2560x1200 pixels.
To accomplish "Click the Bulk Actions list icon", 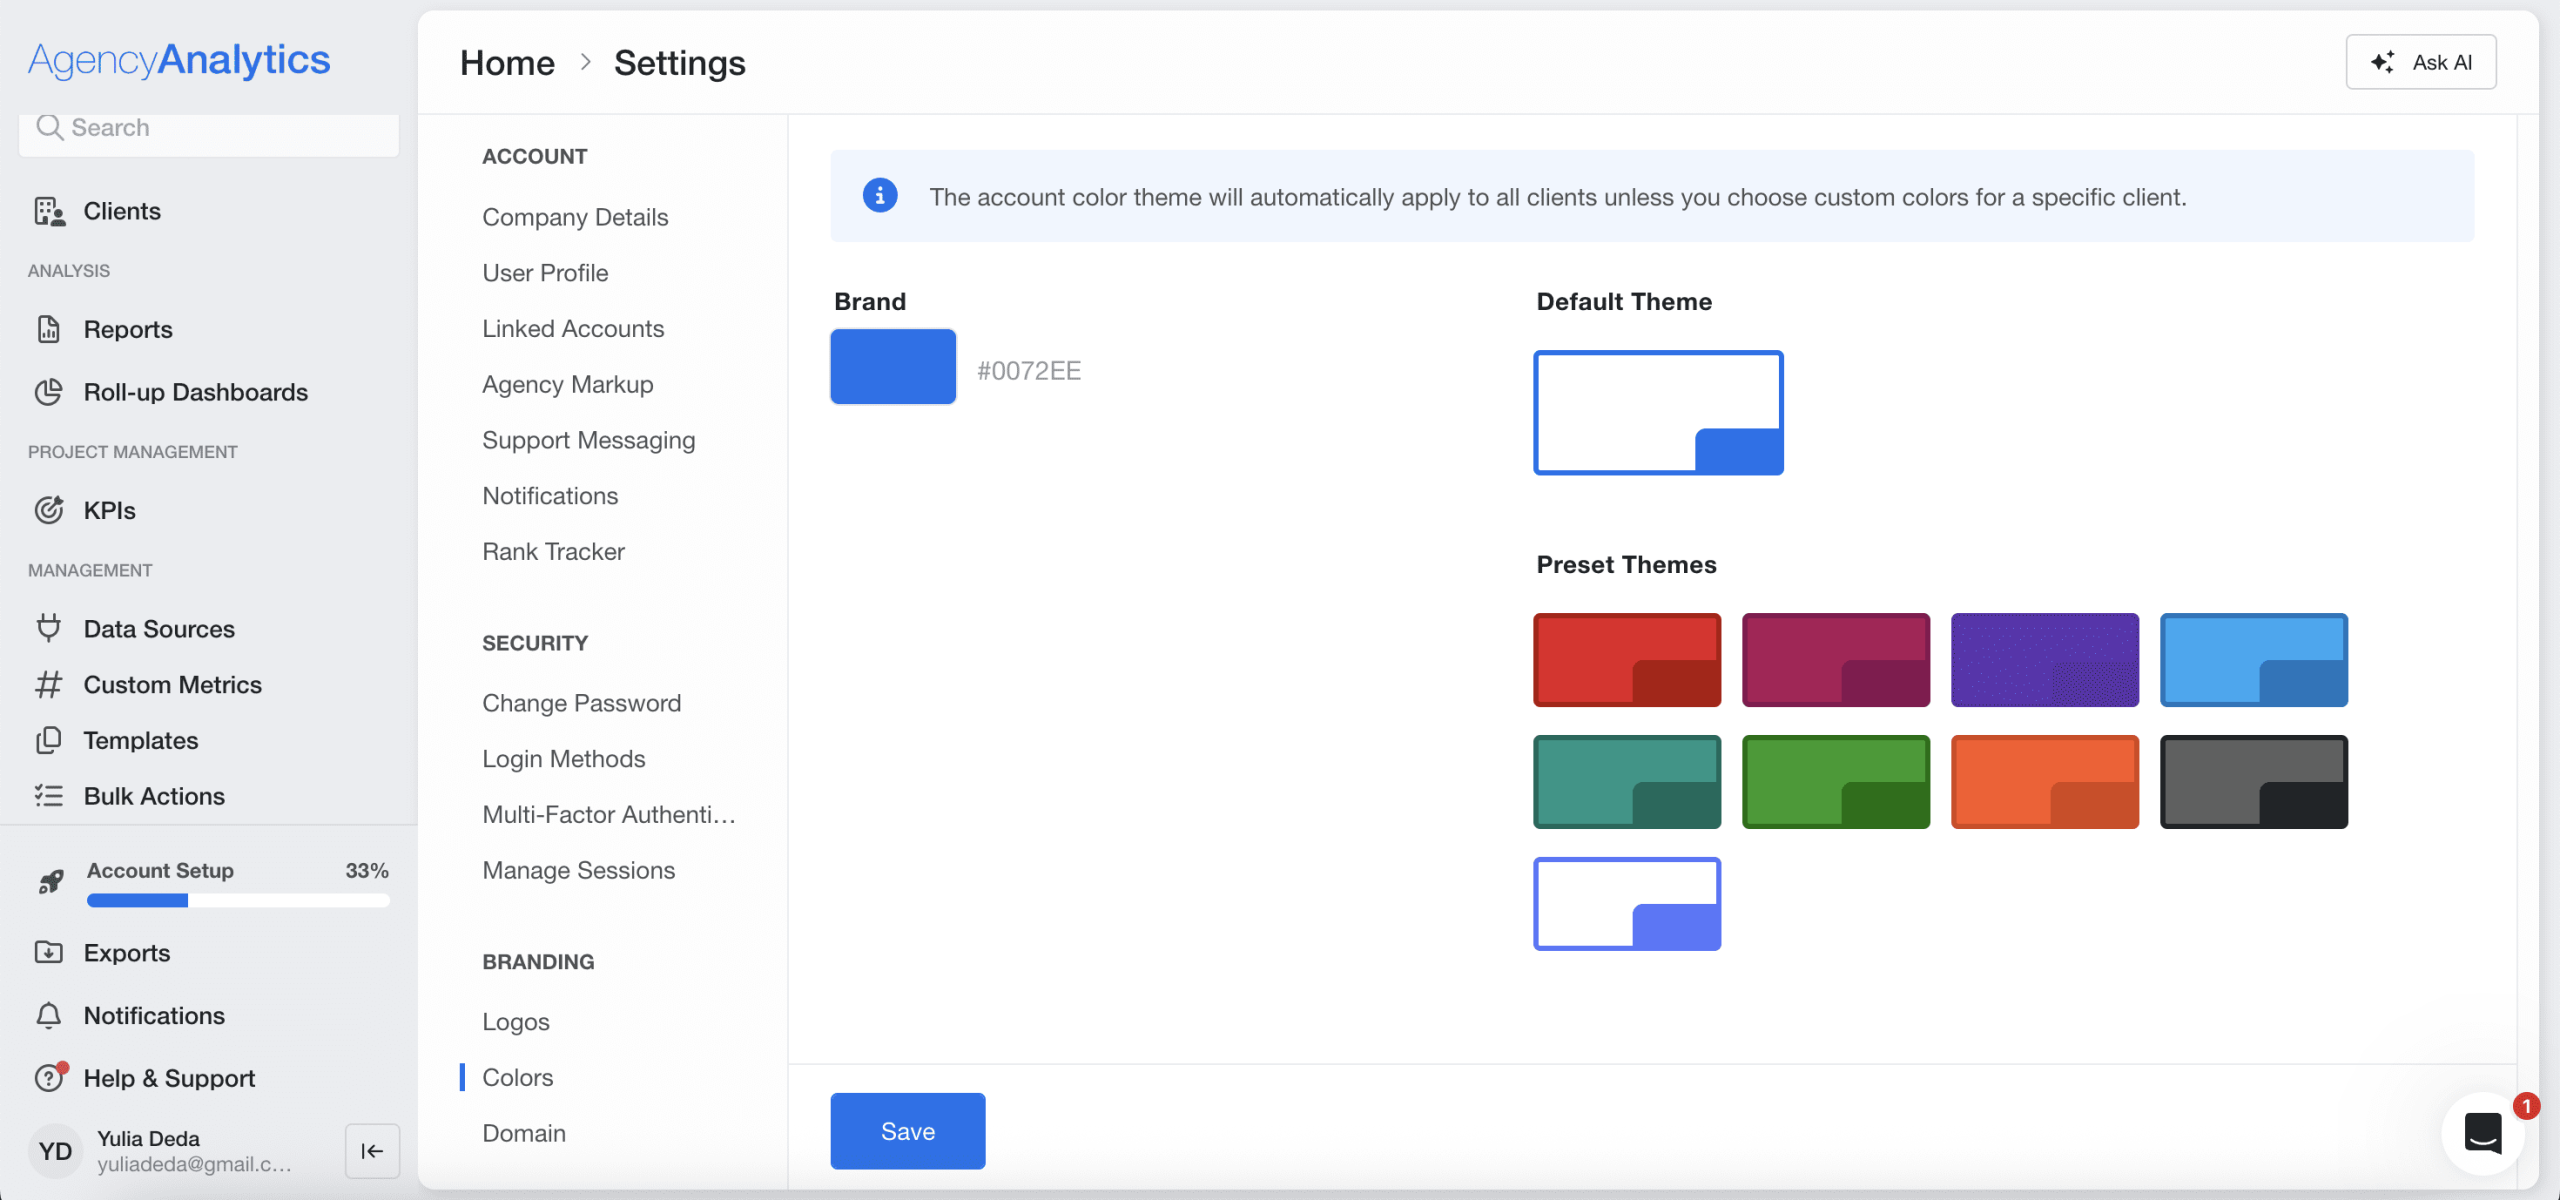I will pyautogui.click(x=49, y=796).
